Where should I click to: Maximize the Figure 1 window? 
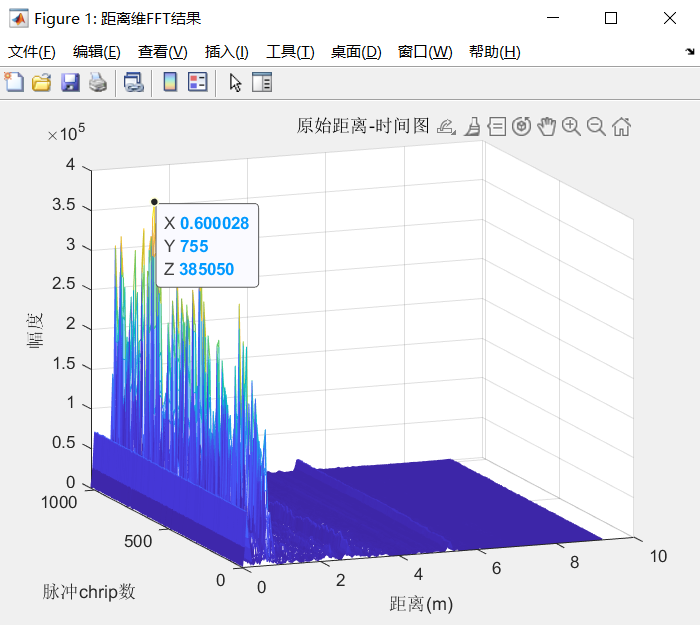611,18
